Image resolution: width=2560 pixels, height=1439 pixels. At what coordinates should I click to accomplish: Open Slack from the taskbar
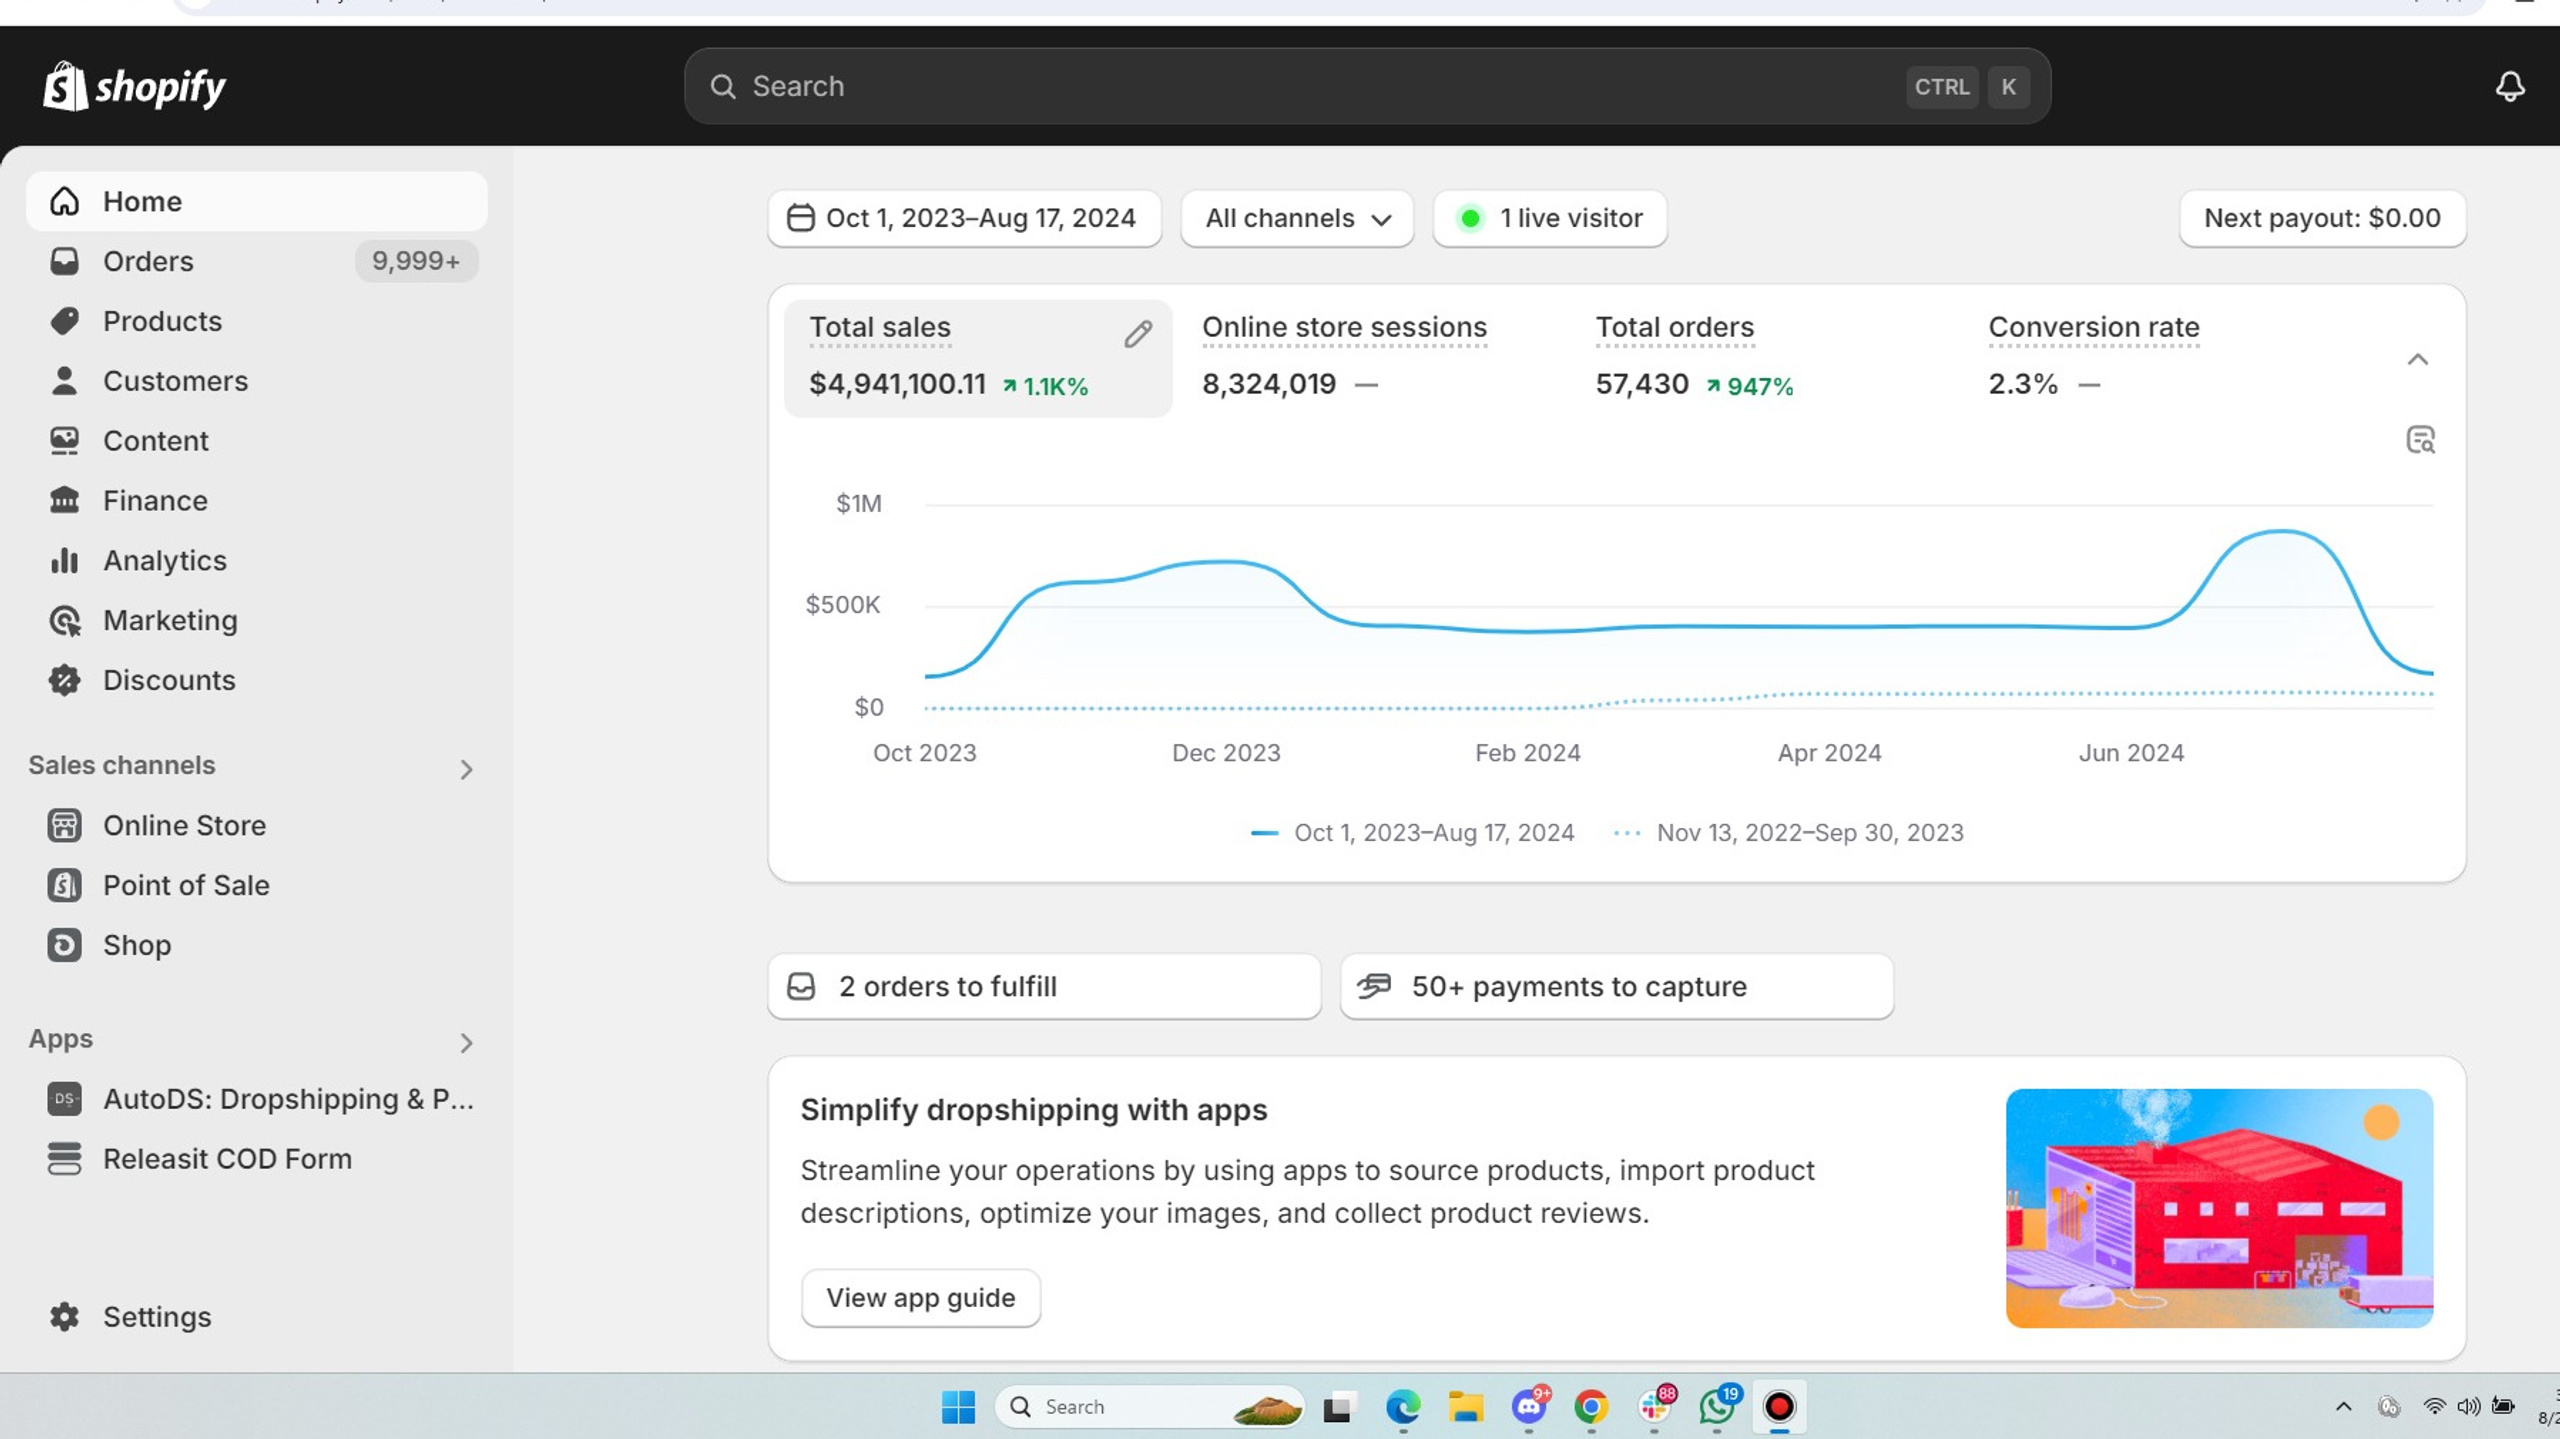(x=1655, y=1405)
